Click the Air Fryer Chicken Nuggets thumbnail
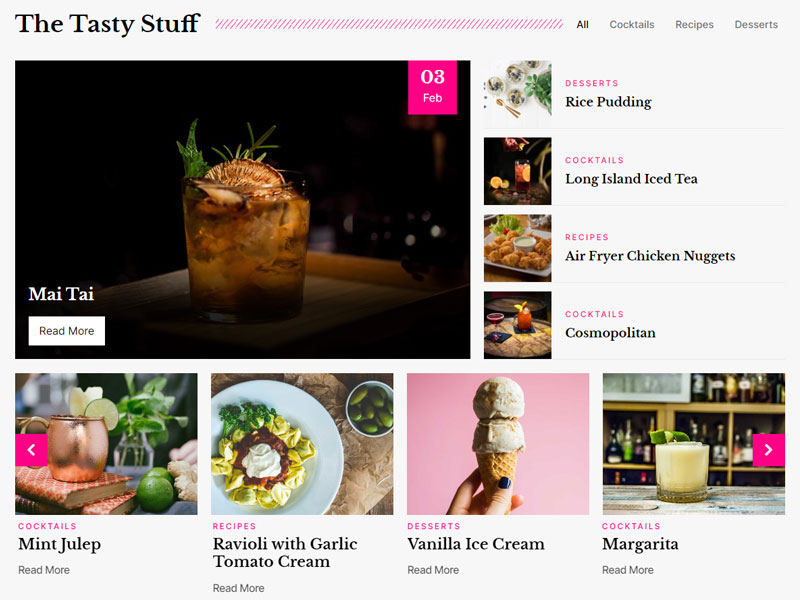The height and width of the screenshot is (600, 800). (x=517, y=248)
